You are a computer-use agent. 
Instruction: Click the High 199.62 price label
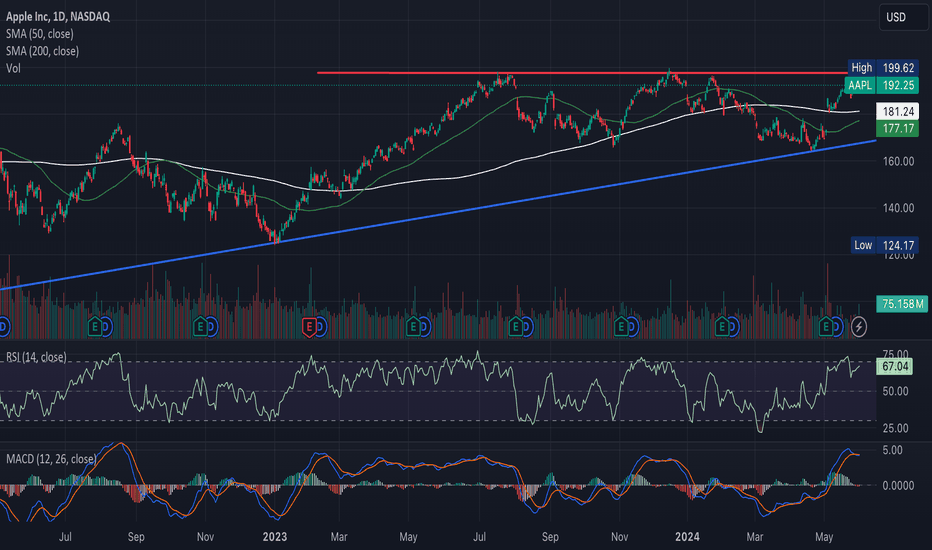[883, 68]
